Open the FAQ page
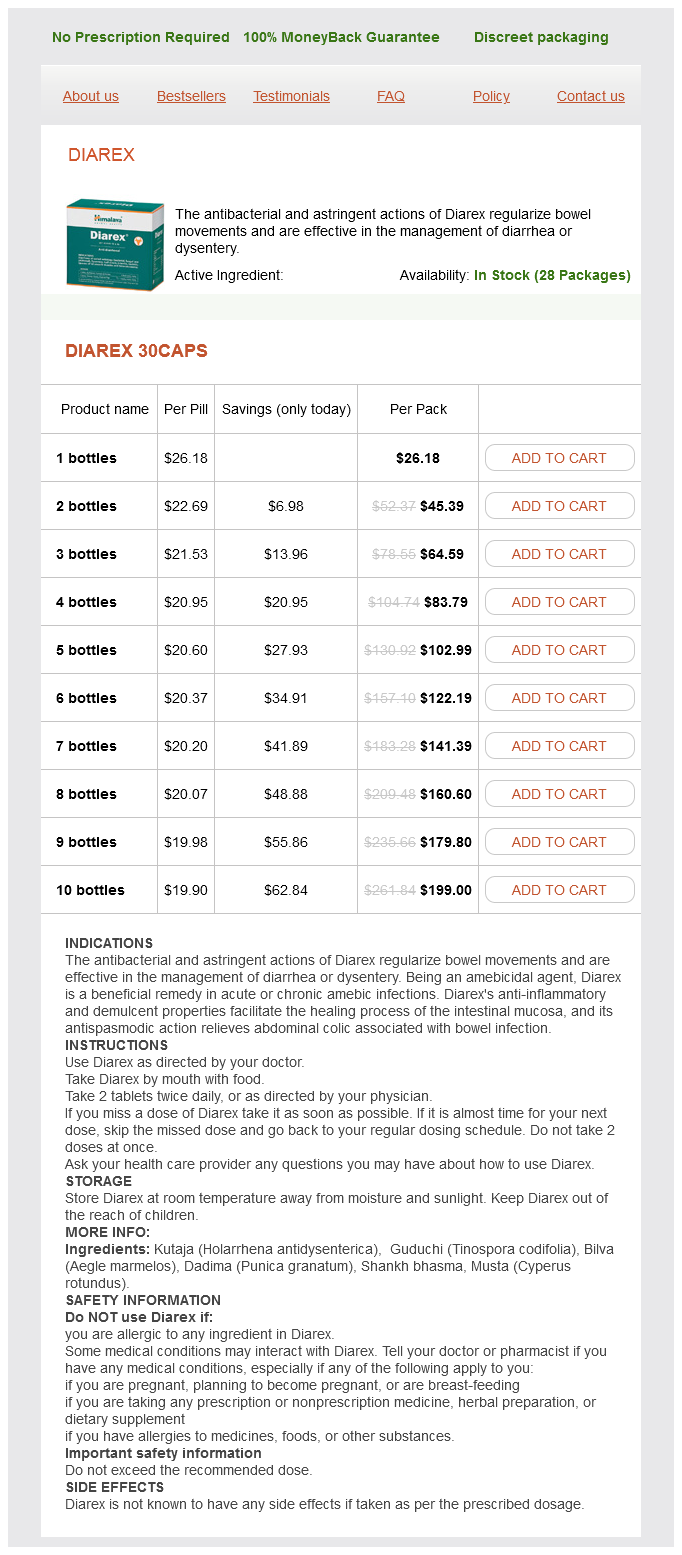 [391, 96]
